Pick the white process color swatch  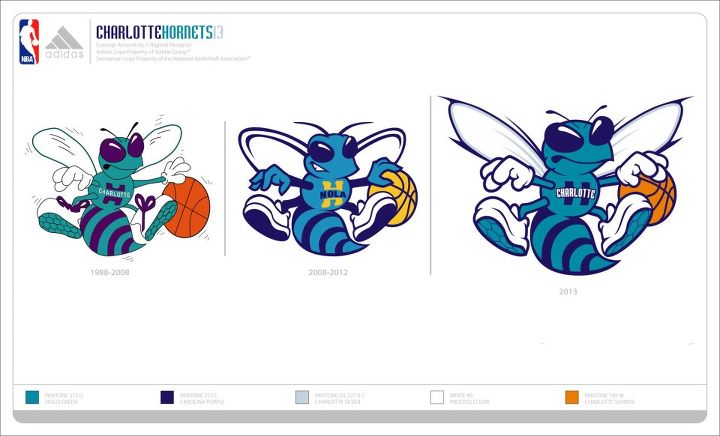437,397
